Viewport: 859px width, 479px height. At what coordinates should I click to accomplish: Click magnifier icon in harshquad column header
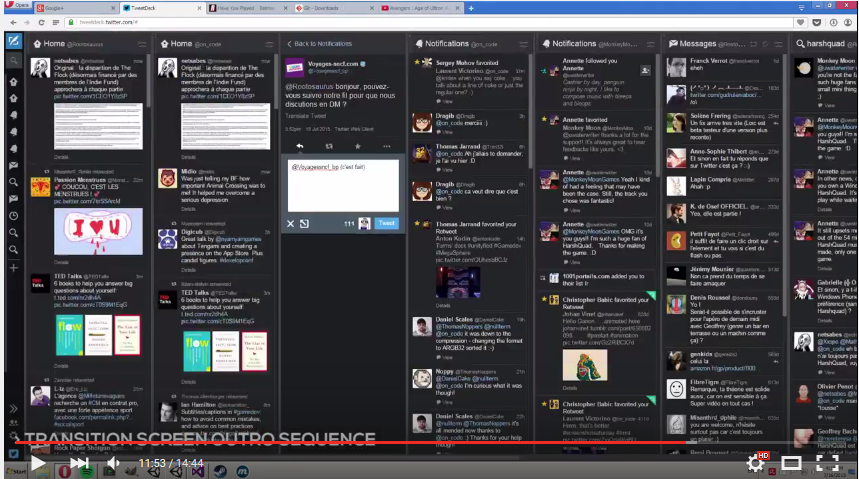tap(800, 44)
